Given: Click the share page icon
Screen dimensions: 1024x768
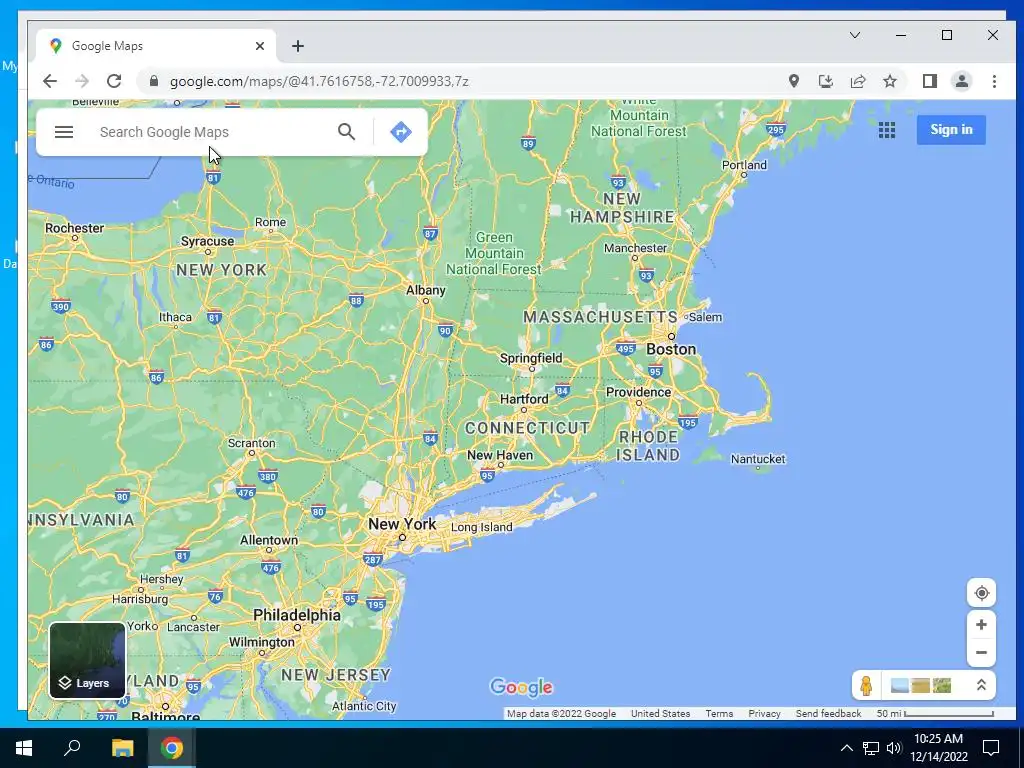Looking at the screenshot, I should tap(857, 81).
